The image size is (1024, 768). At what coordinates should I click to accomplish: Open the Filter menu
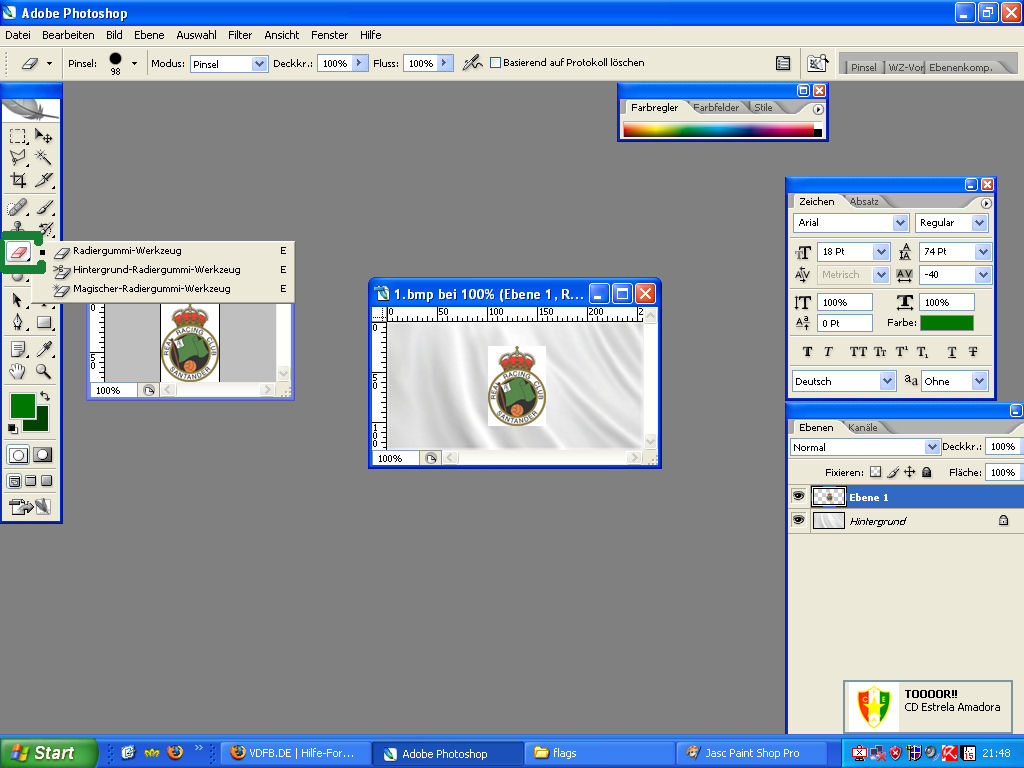240,35
